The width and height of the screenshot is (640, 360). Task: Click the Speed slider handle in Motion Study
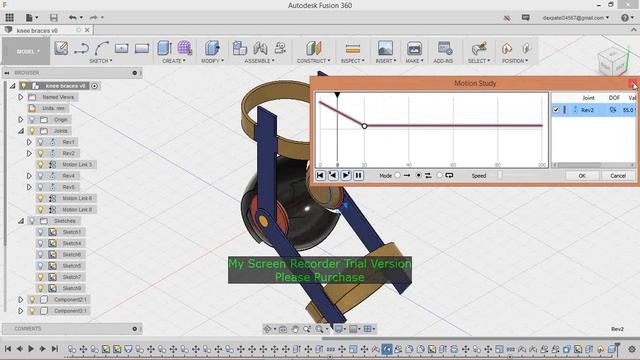point(500,176)
